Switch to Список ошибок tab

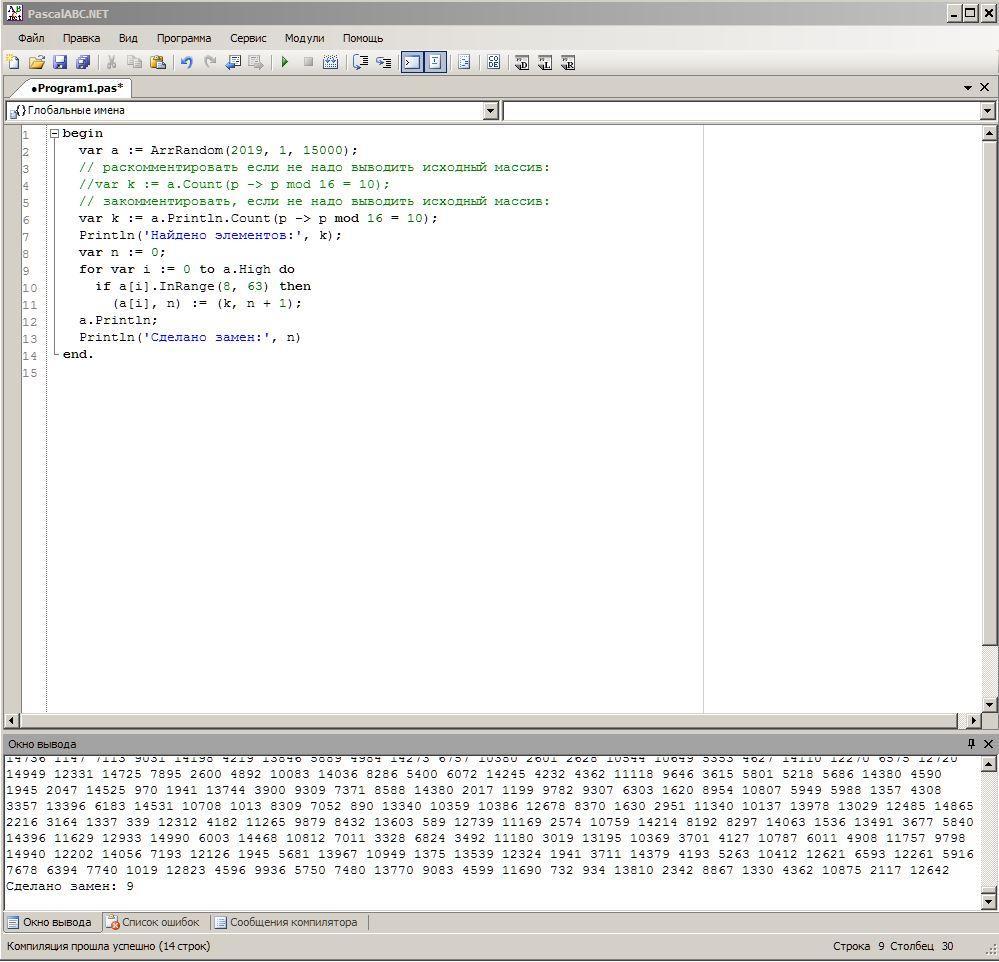153,922
